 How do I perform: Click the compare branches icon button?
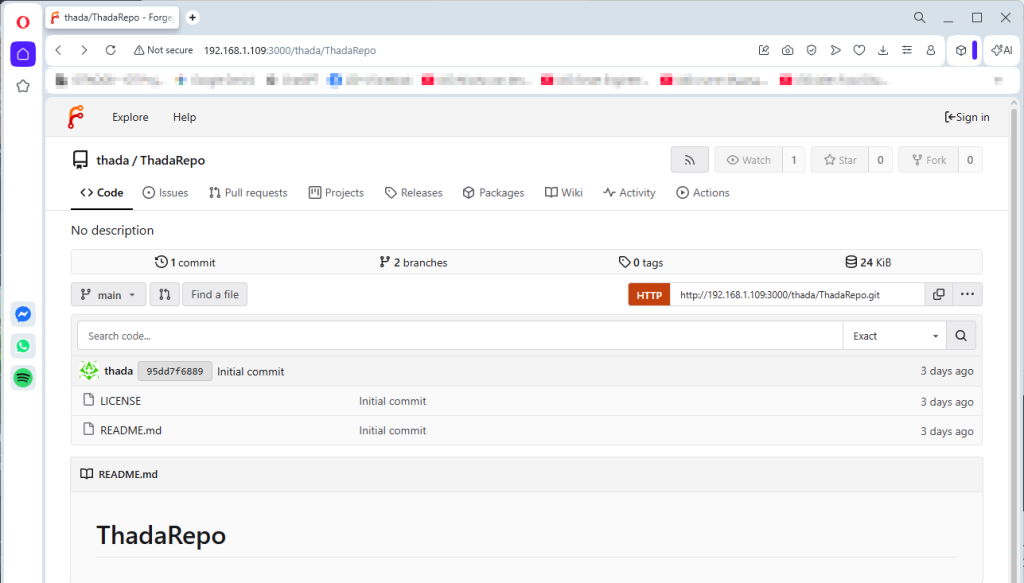click(x=164, y=295)
